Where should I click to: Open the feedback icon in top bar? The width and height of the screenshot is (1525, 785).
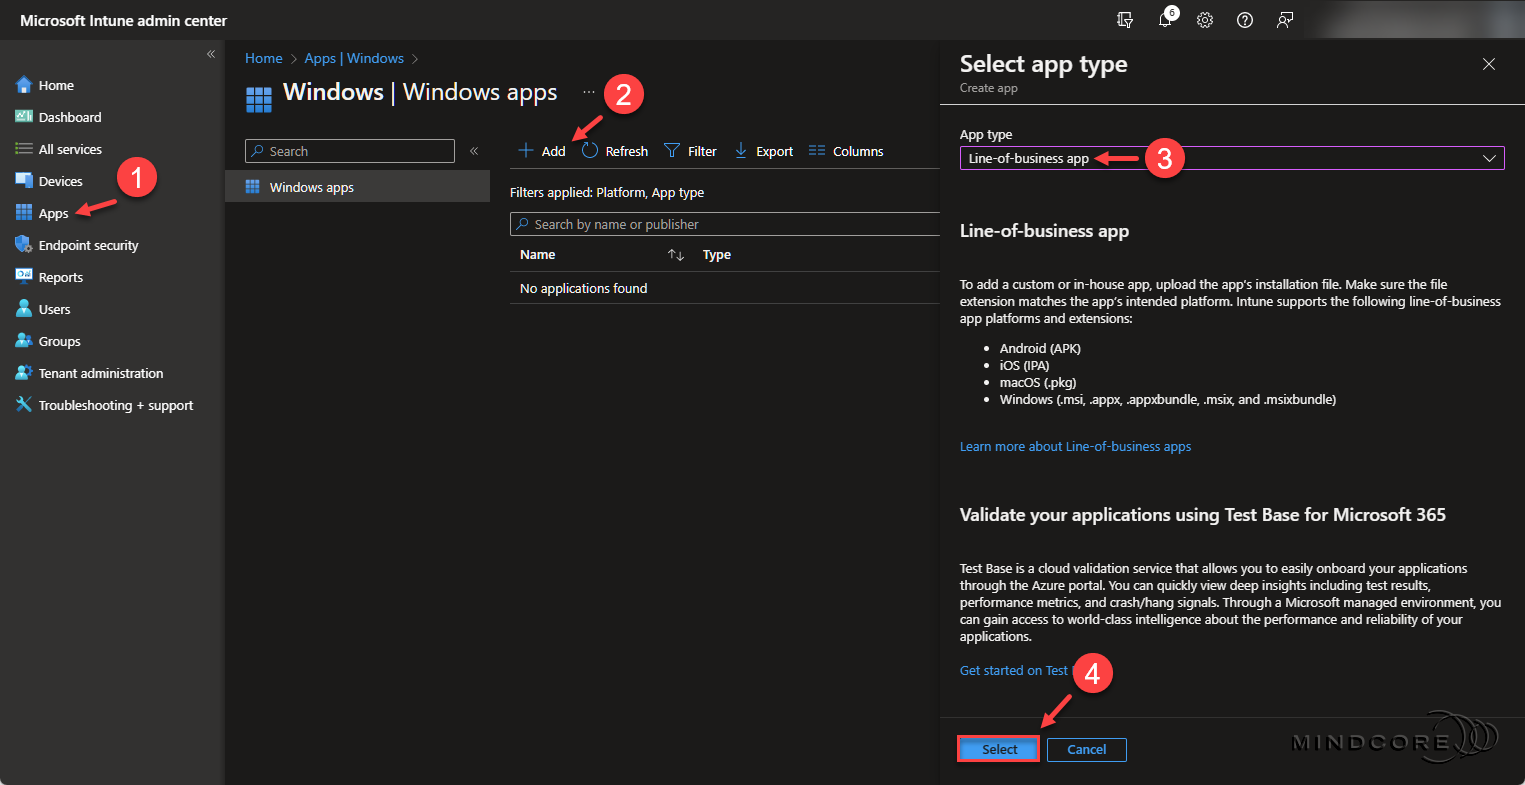pyautogui.click(x=1284, y=20)
